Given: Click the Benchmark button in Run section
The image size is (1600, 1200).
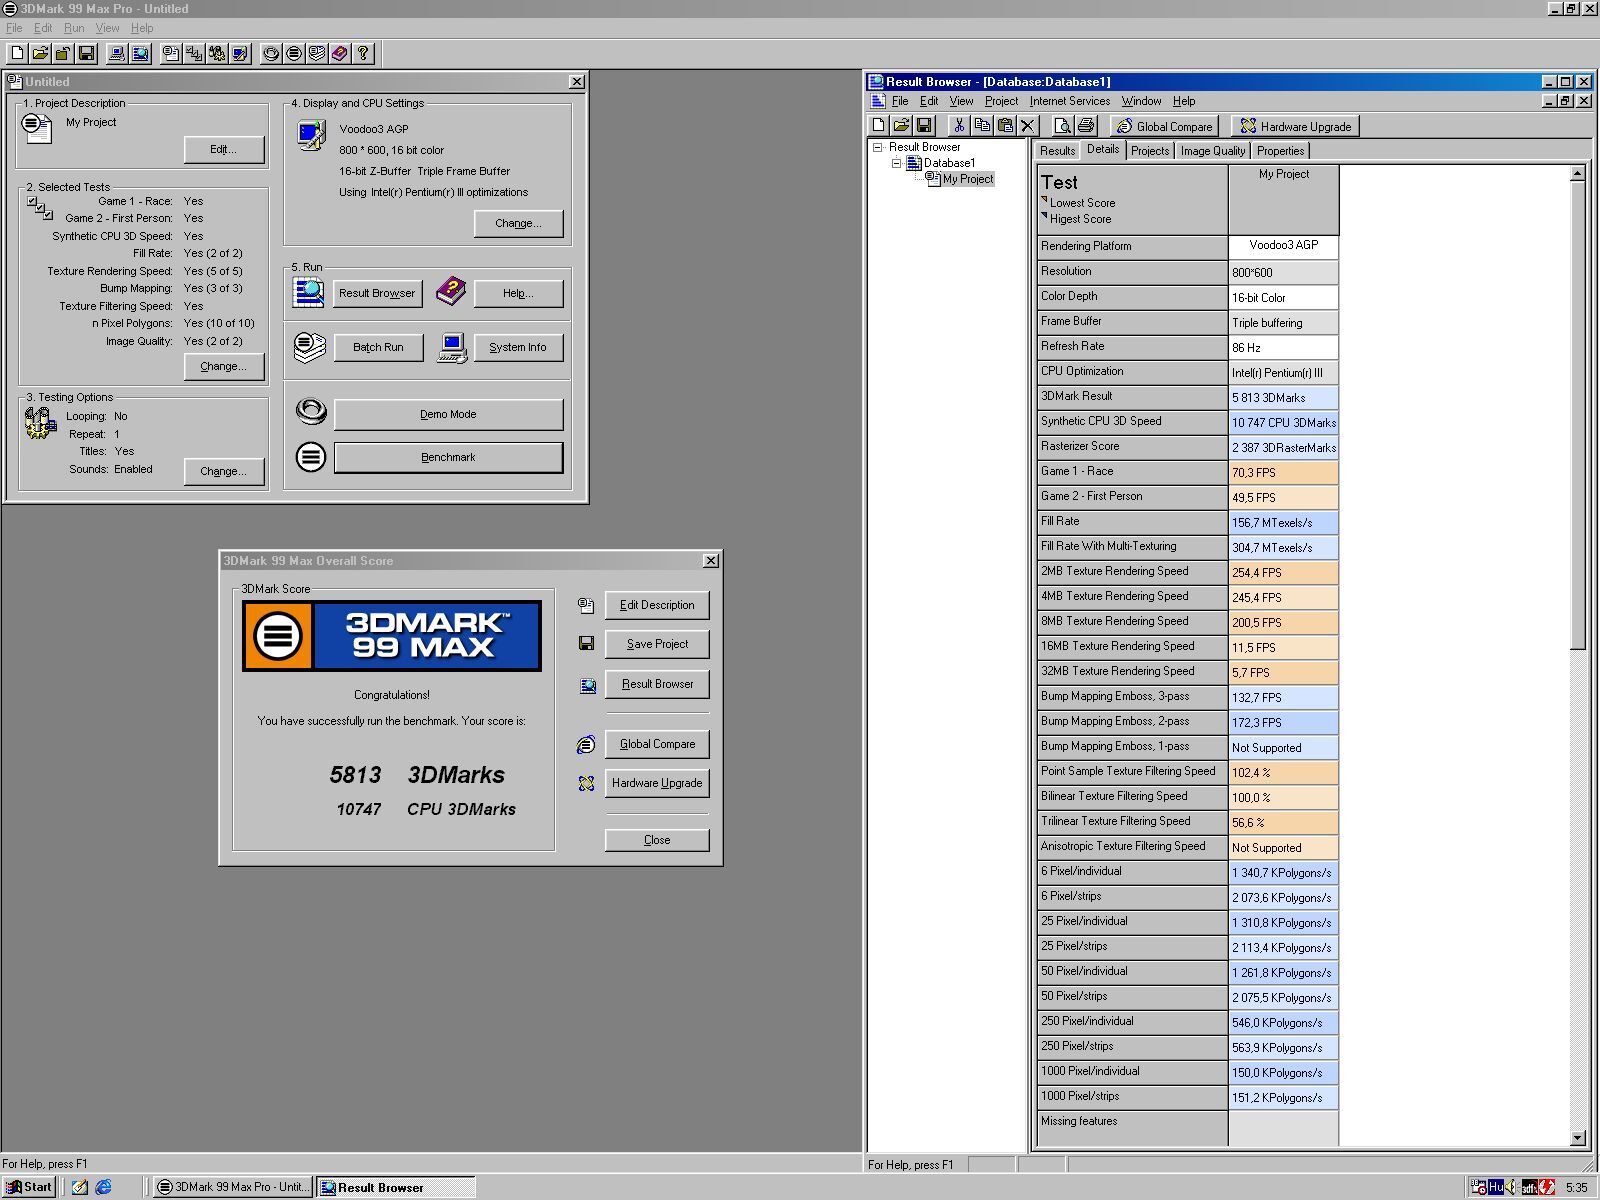Looking at the screenshot, I should tap(448, 457).
